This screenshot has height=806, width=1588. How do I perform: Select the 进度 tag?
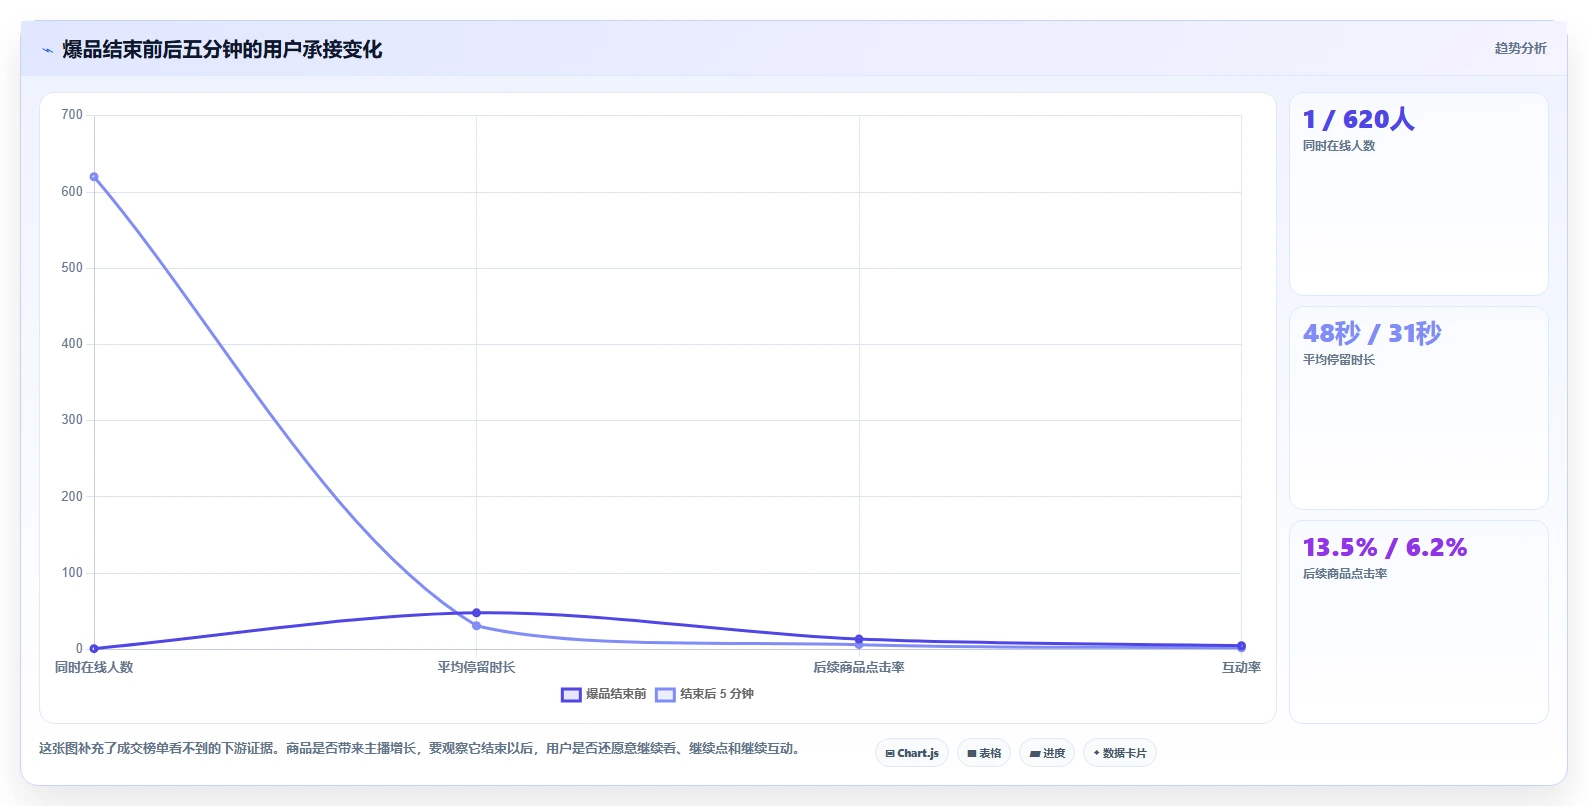pos(1047,753)
